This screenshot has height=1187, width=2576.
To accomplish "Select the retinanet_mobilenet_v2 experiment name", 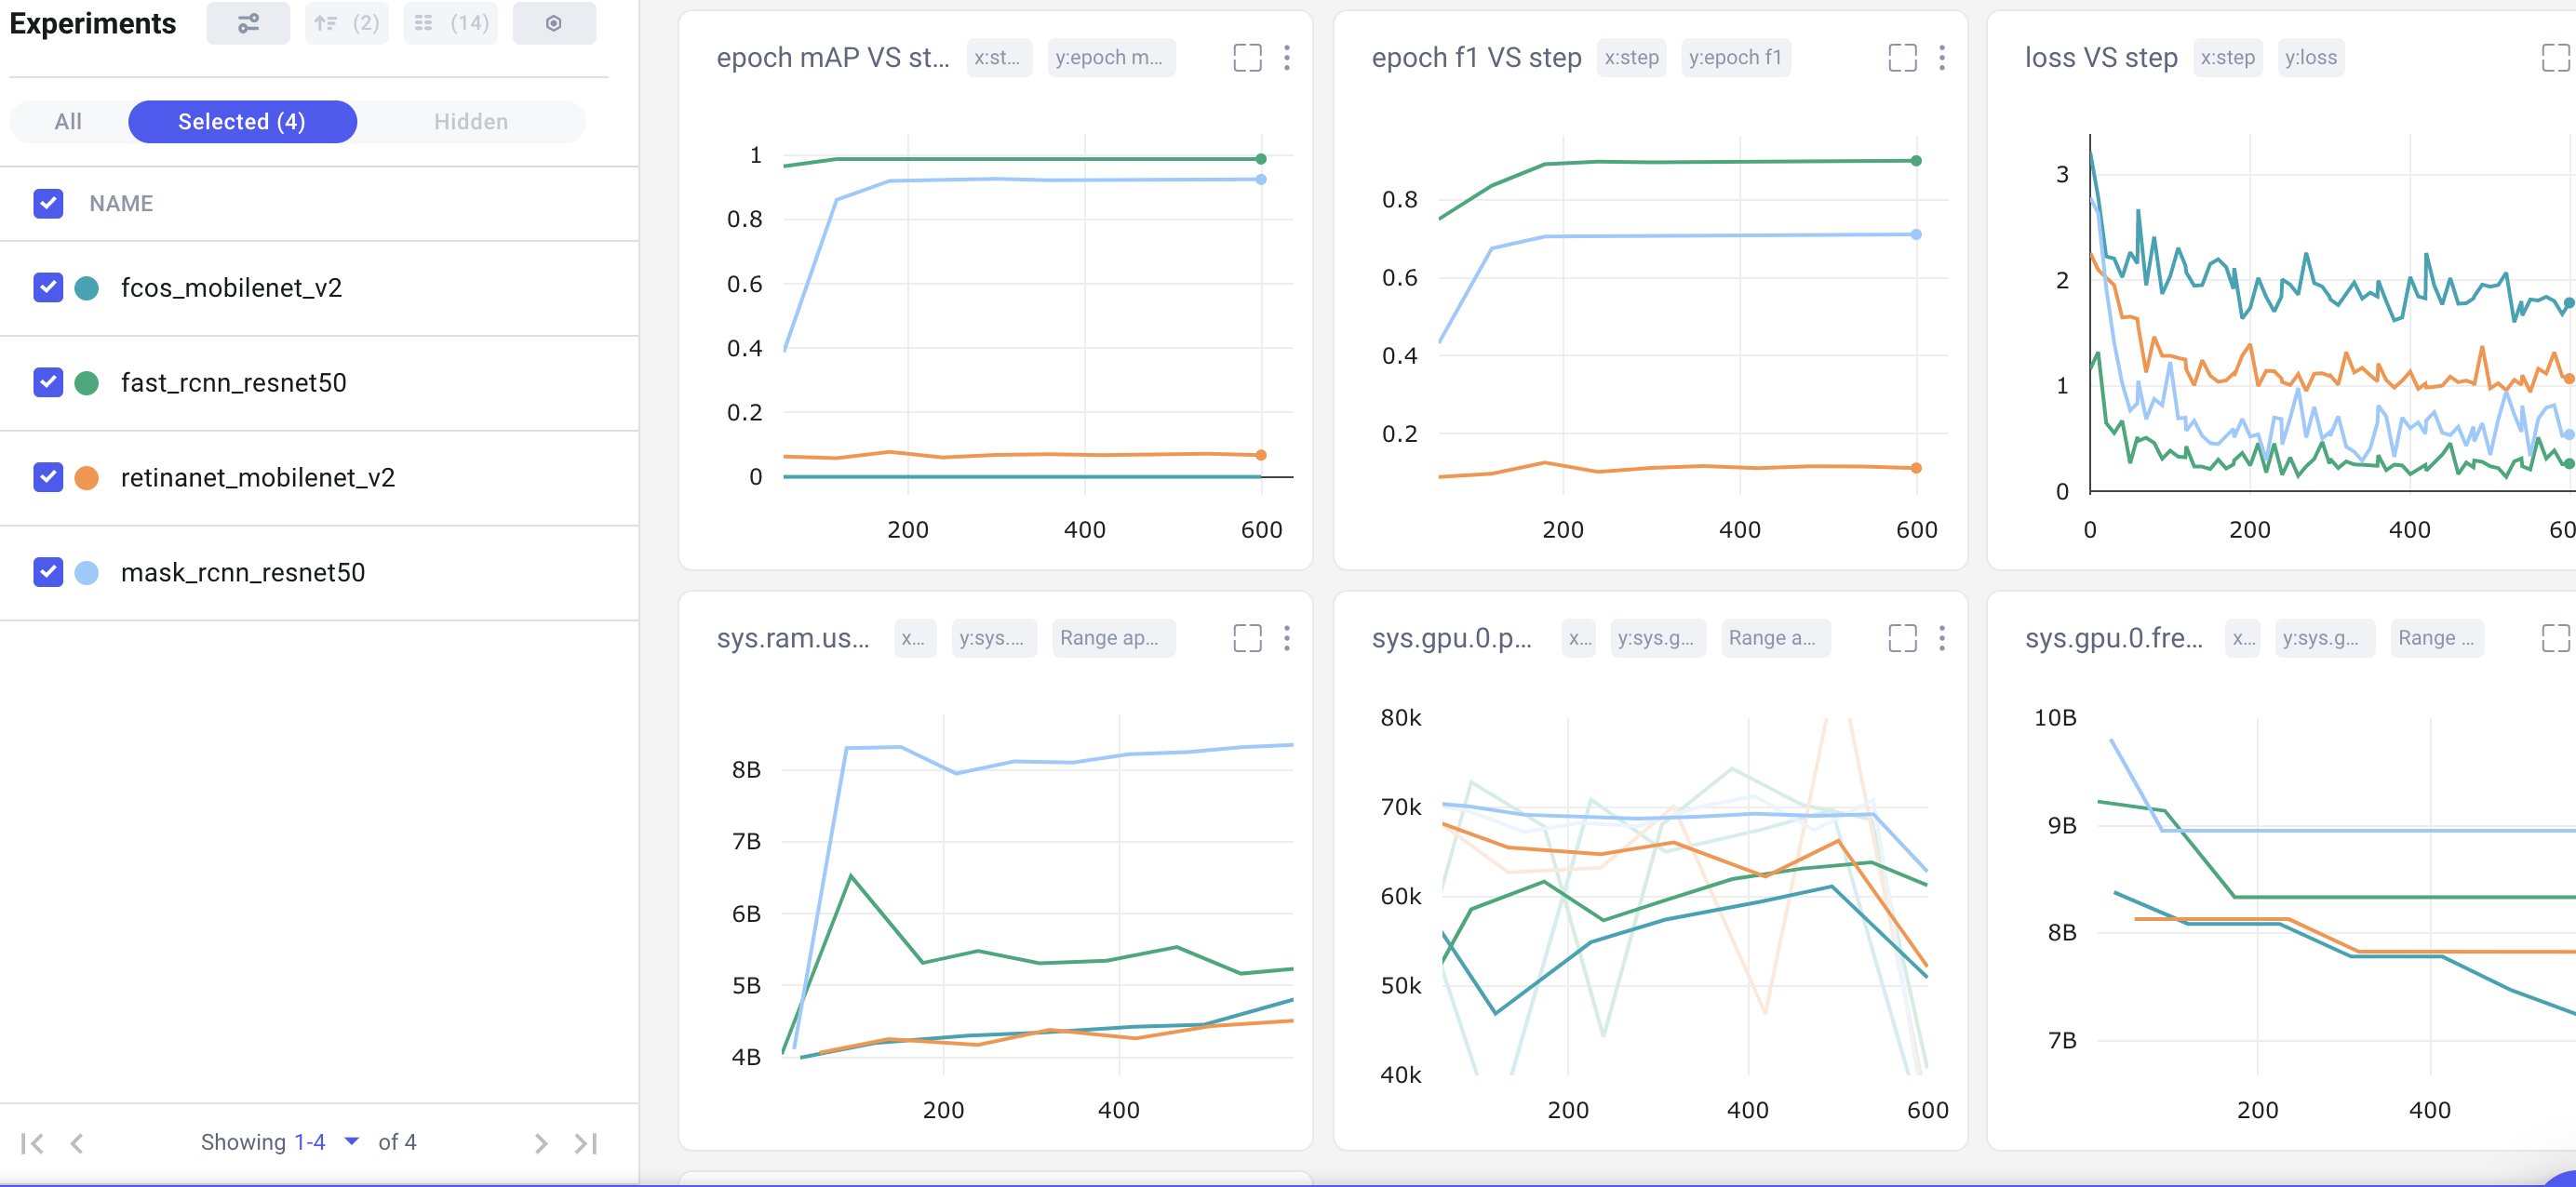I will 258,478.
